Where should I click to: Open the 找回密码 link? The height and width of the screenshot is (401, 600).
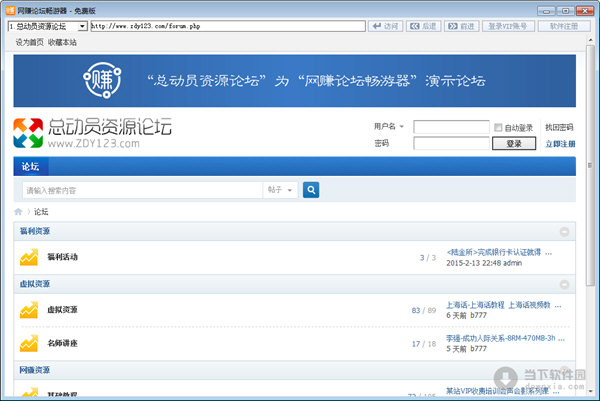(x=559, y=127)
